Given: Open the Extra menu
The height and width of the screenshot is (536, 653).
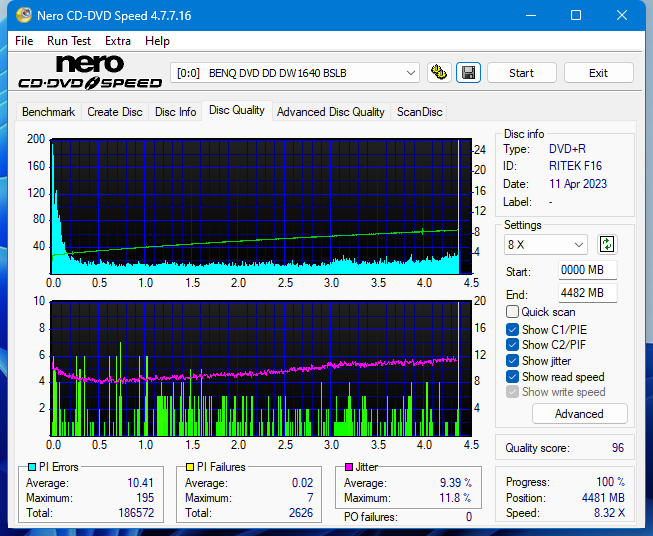Looking at the screenshot, I should pos(118,41).
